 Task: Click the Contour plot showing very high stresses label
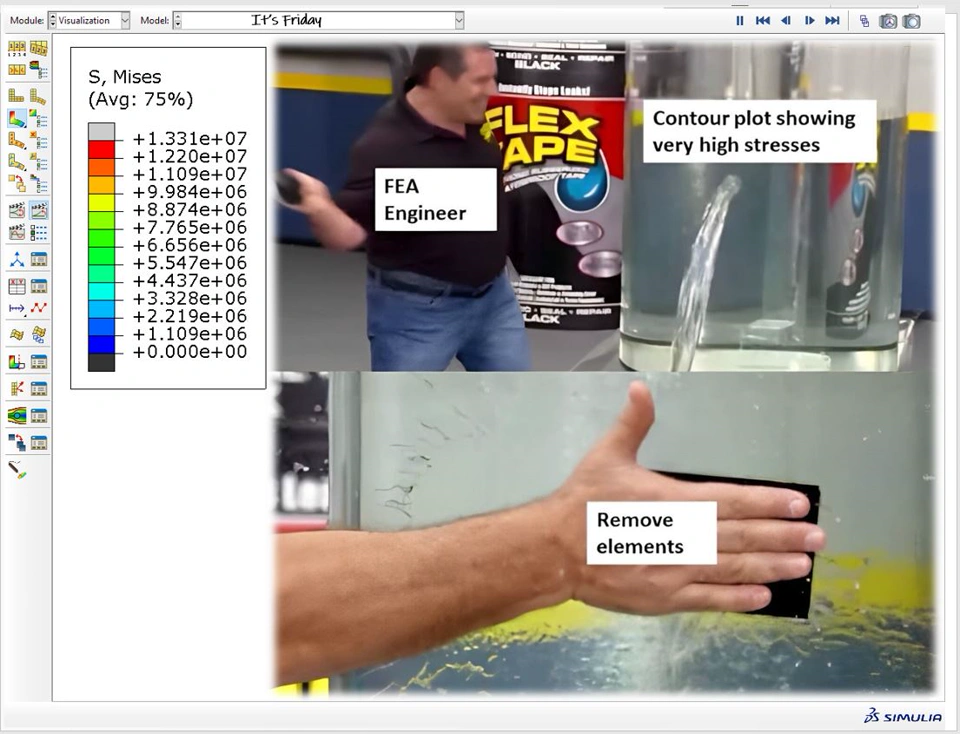[x=759, y=132]
